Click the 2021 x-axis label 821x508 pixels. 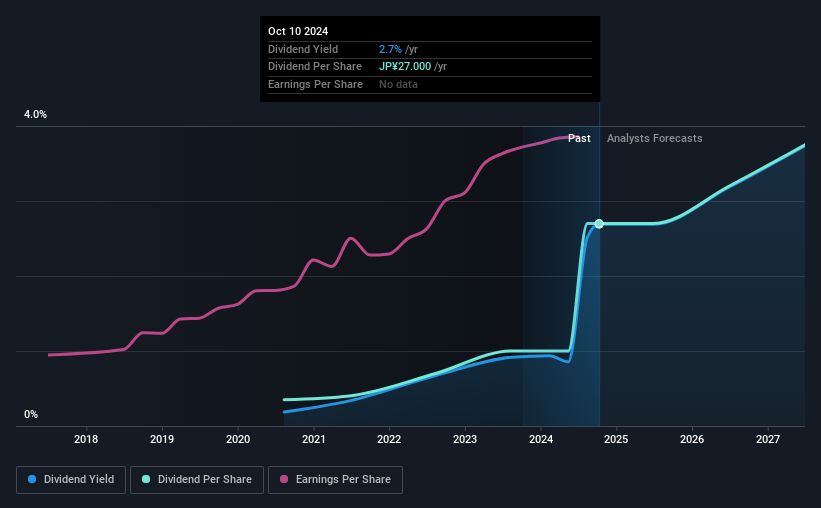tap(314, 439)
